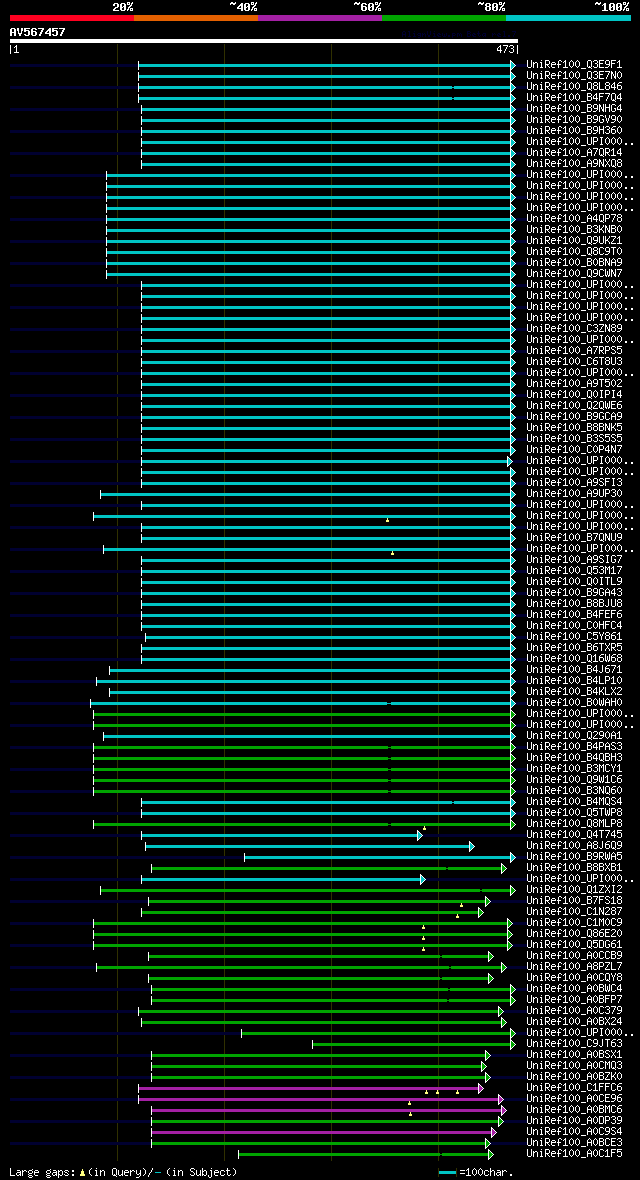Open the UniRef100_A4QP78 hit label

pos(574,219)
